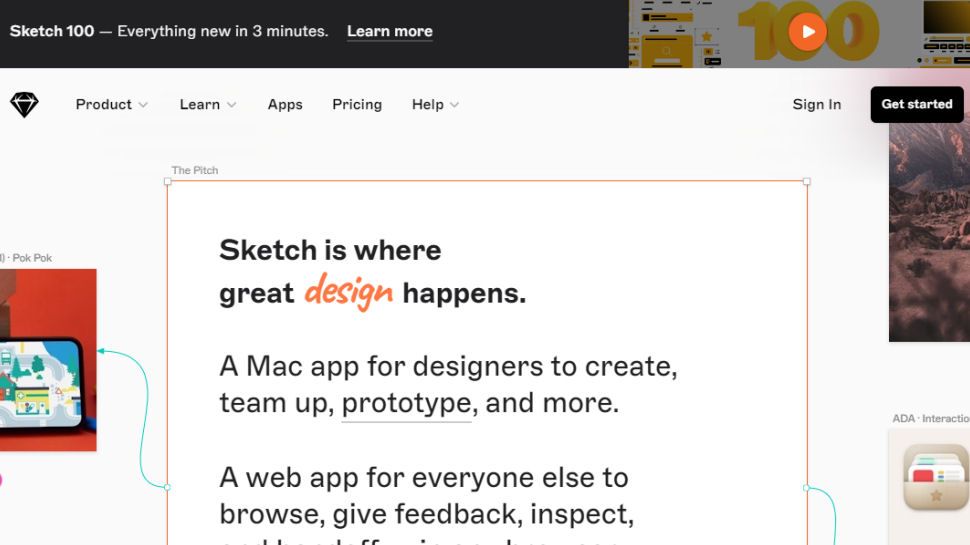
Task: Open the Apps page
Action: tap(285, 105)
